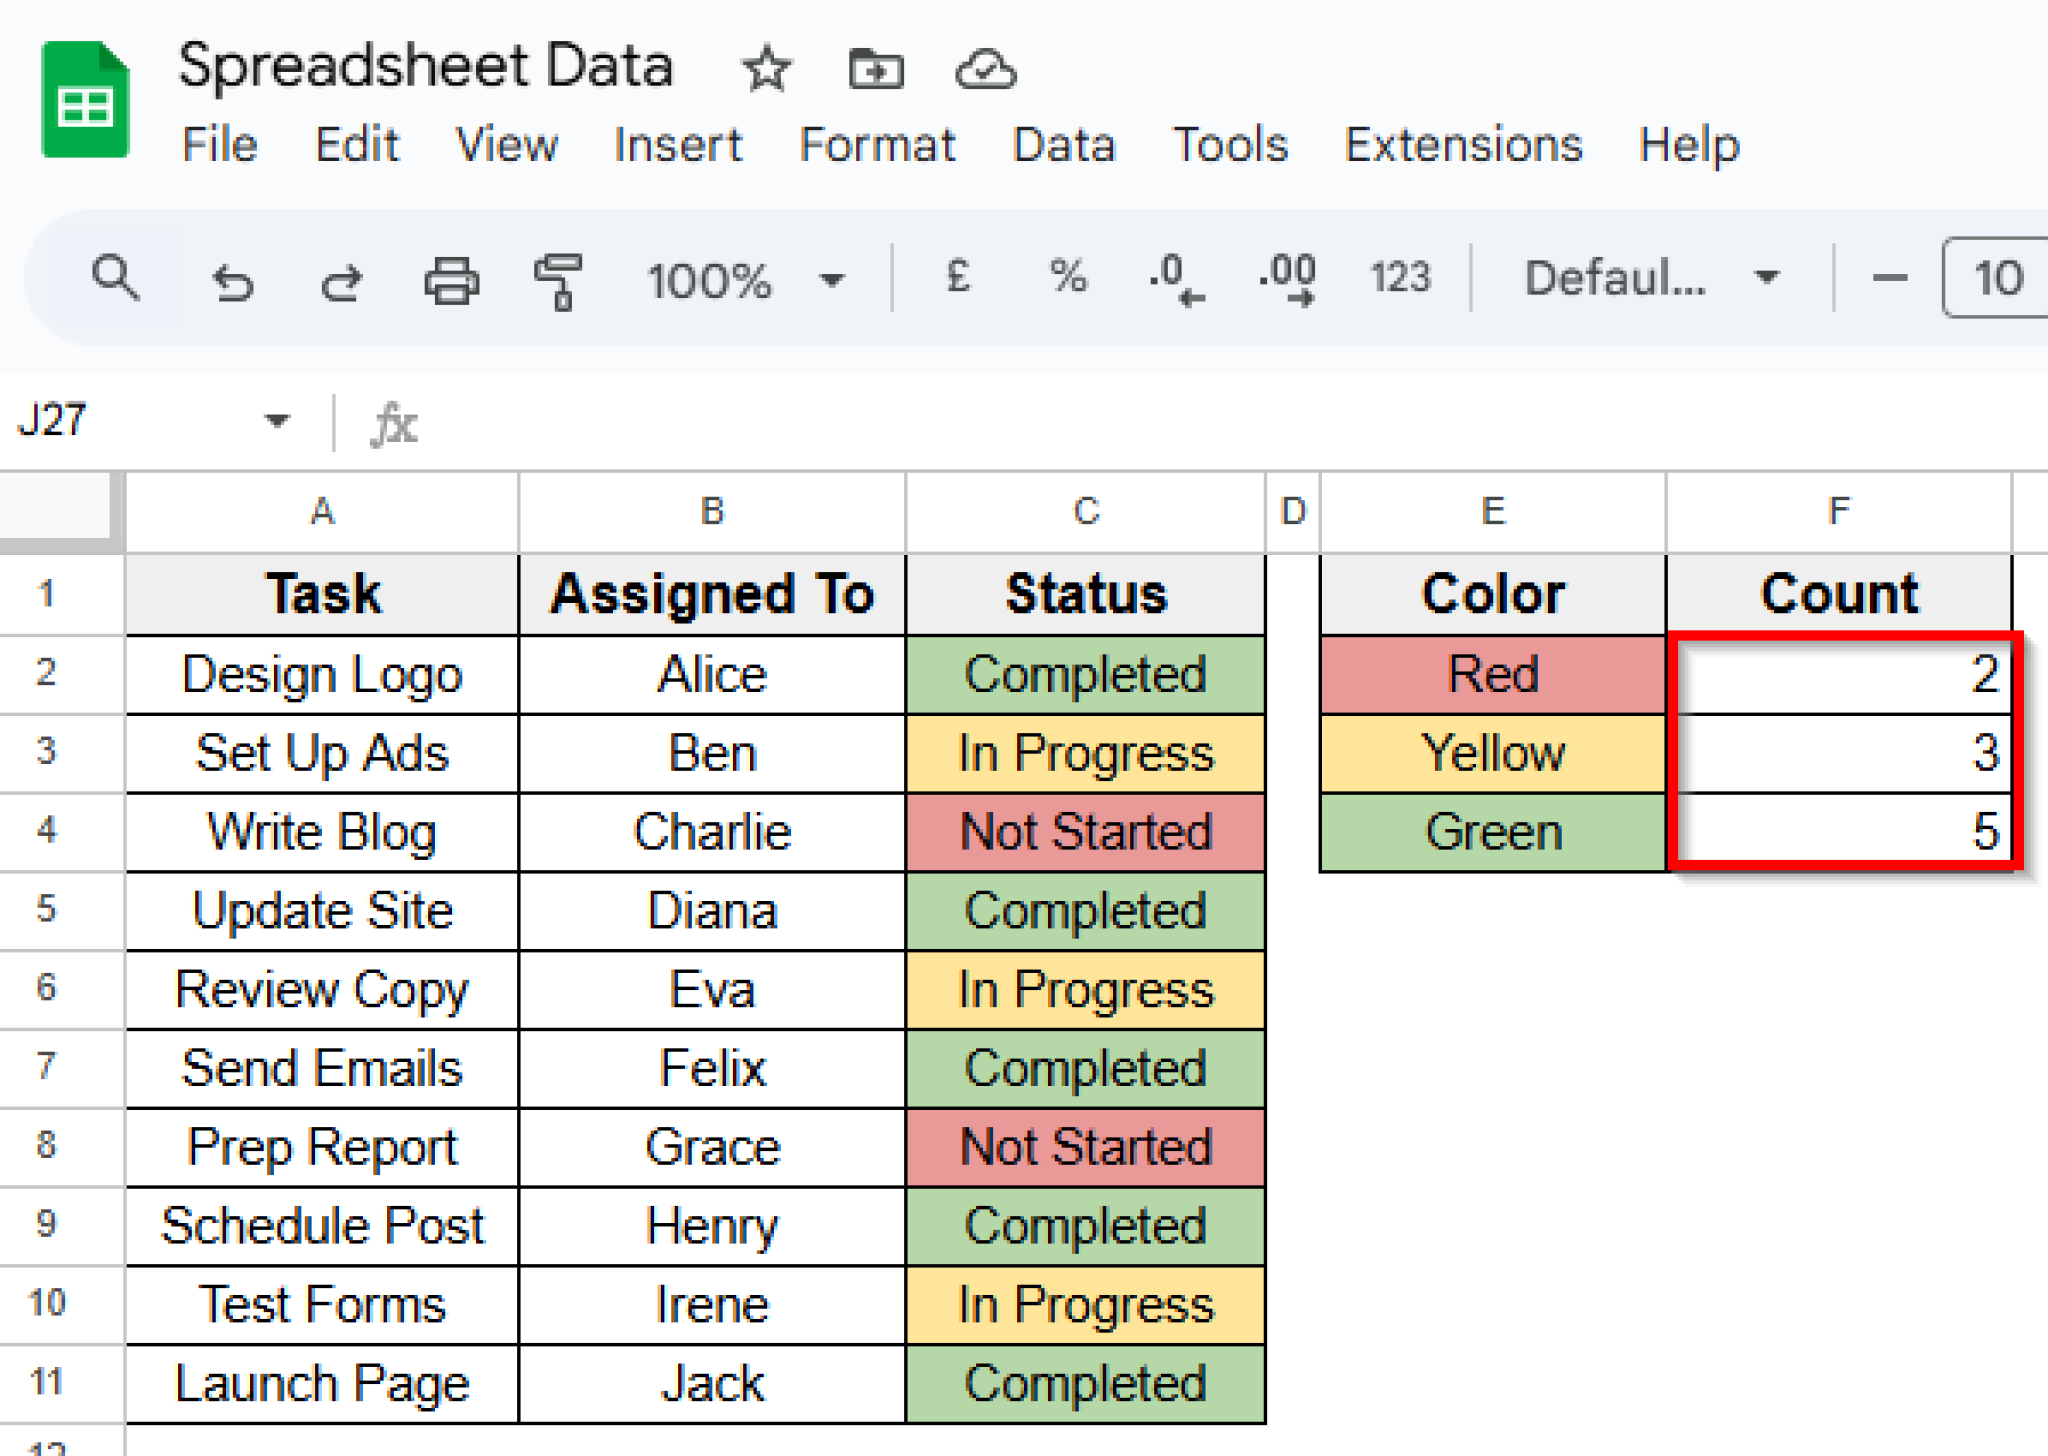Star the Spreadsheet Data document

765,69
